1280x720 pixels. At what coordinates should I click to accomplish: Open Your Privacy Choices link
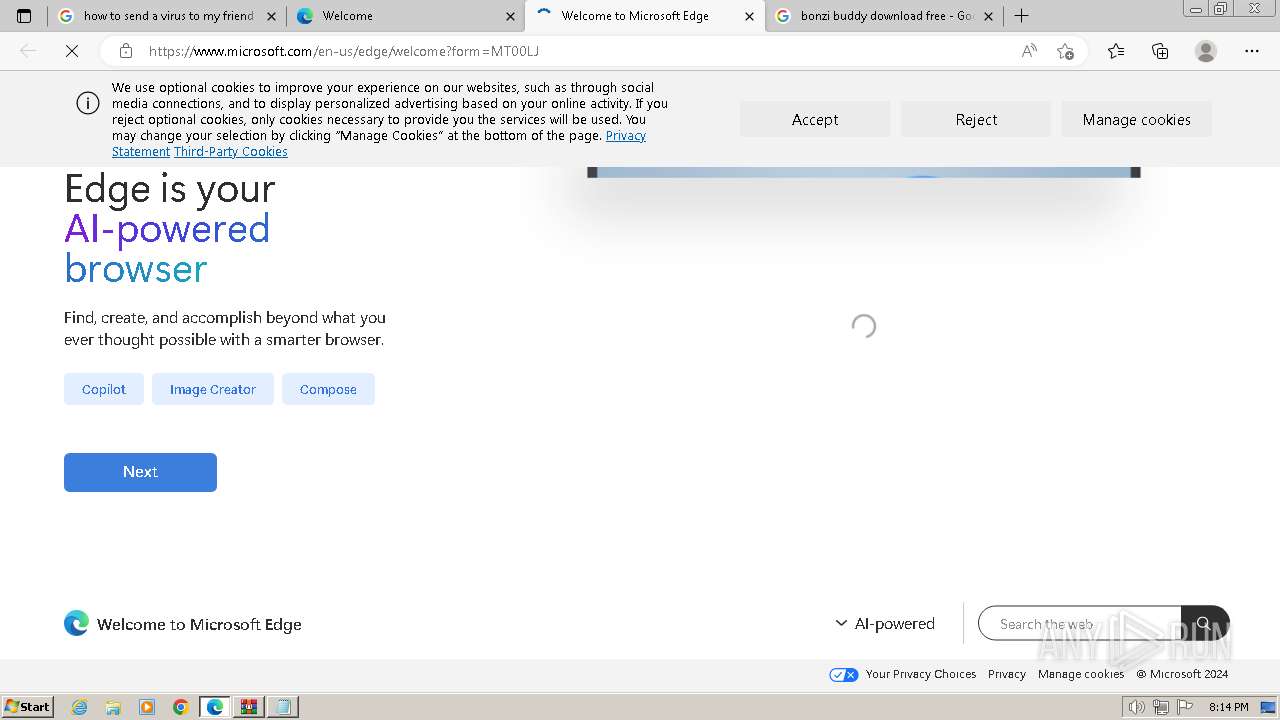[x=903, y=674]
